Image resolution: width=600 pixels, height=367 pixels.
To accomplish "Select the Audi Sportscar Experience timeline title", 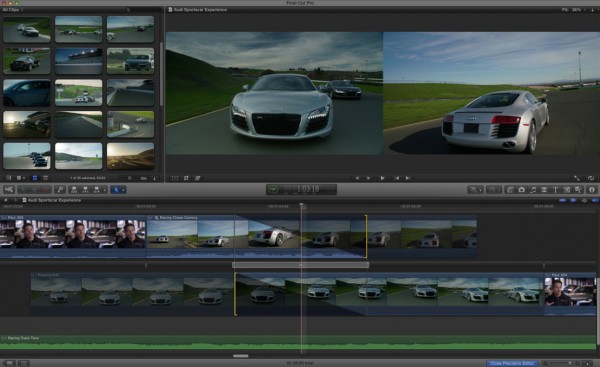I will (x=54, y=200).
